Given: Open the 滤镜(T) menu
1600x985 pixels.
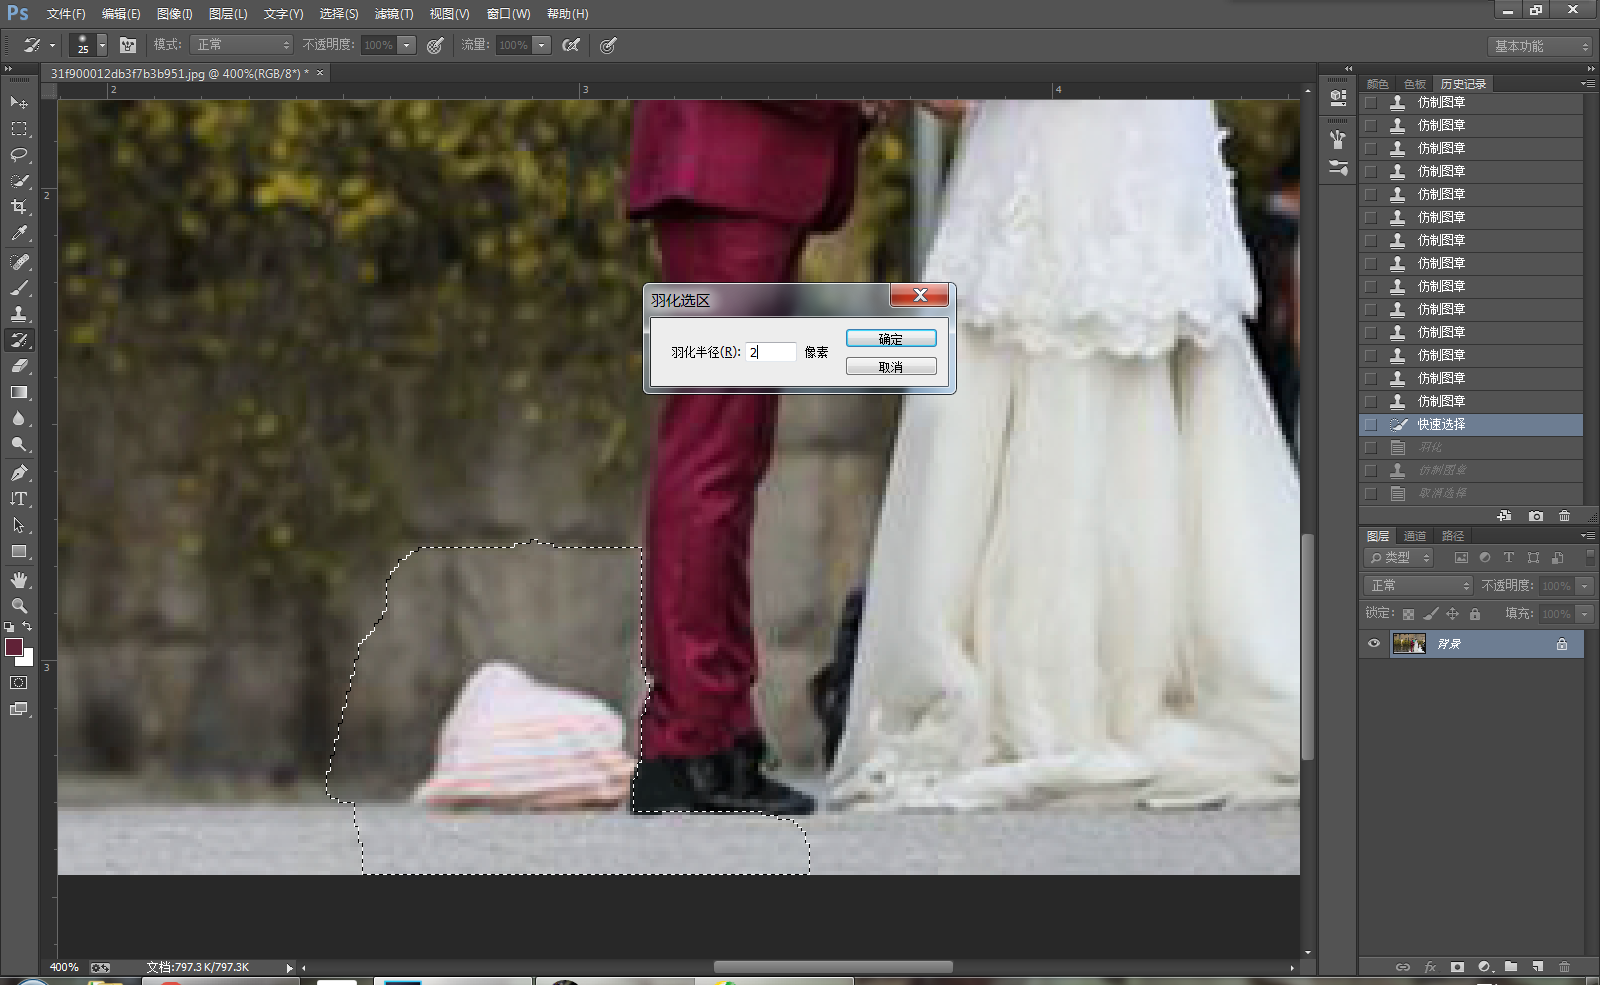Looking at the screenshot, I should pos(393,14).
